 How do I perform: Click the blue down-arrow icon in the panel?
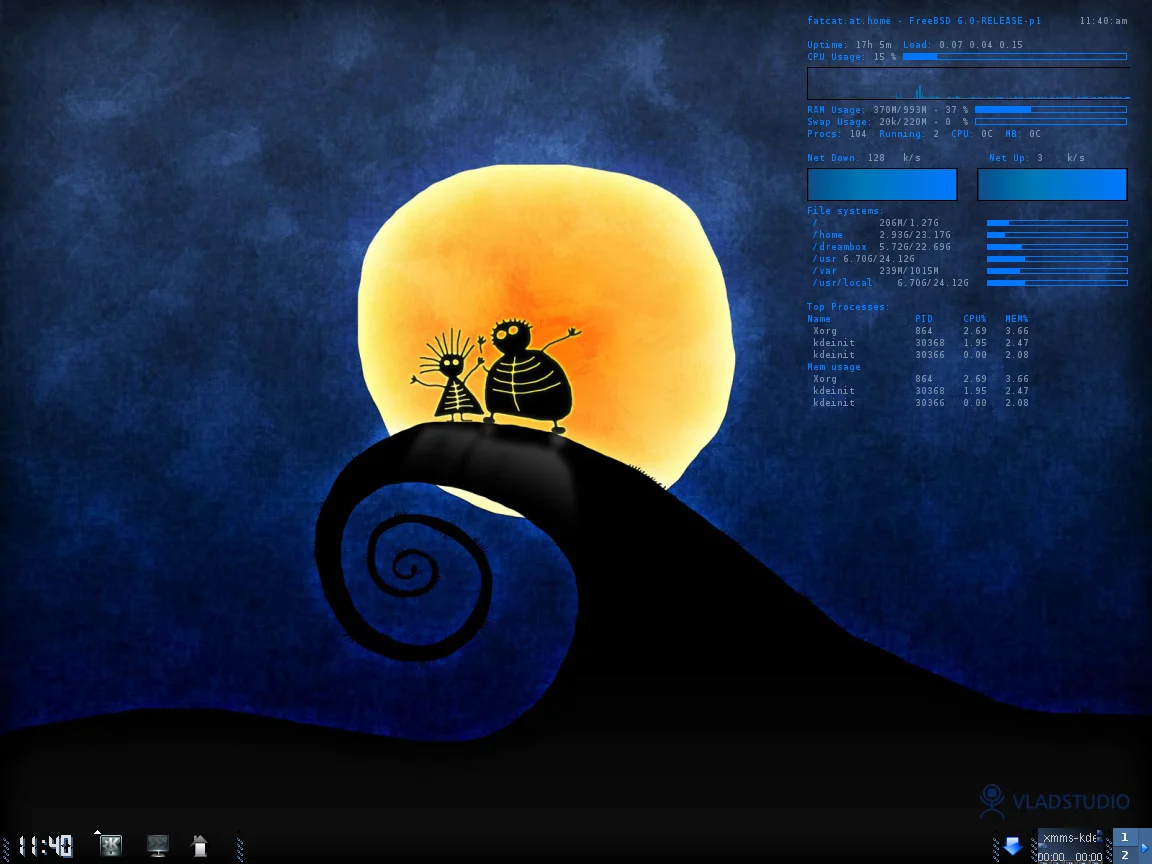pyautogui.click(x=1013, y=846)
